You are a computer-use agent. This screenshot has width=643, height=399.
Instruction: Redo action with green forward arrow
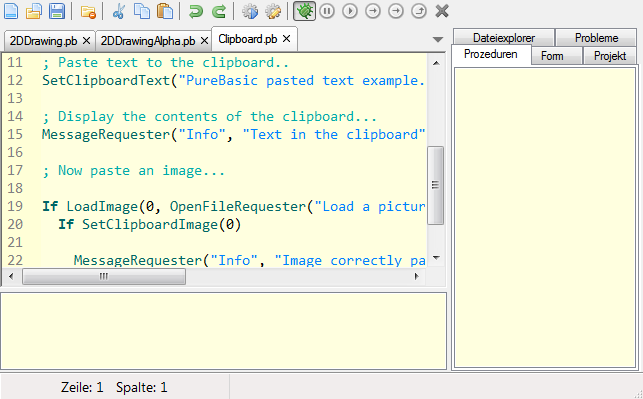point(219,11)
